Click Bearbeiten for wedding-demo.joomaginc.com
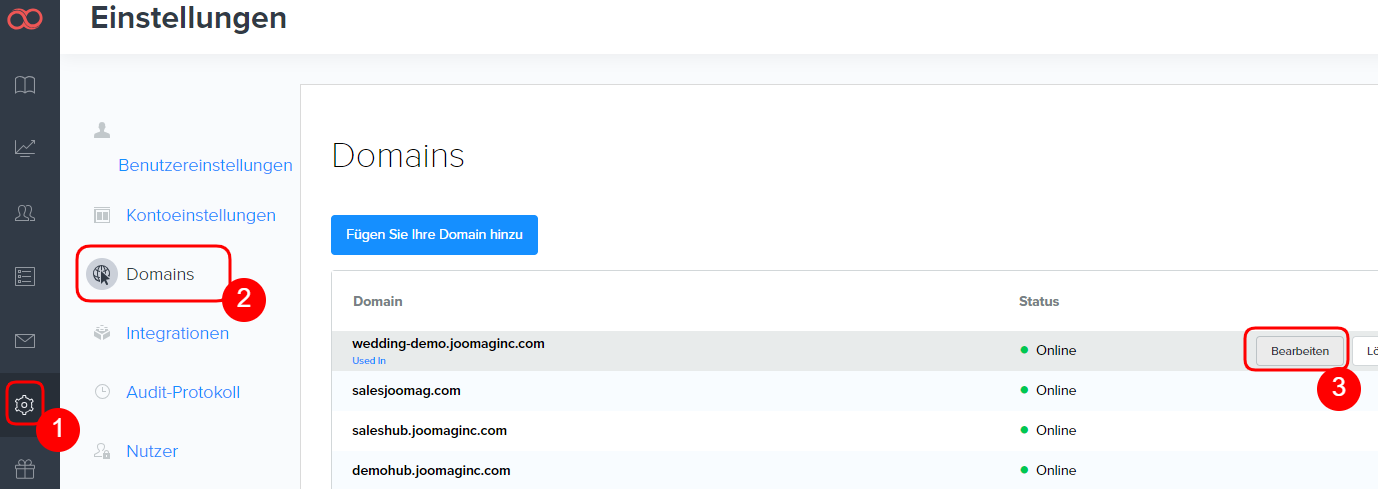The width and height of the screenshot is (1378, 489). pyautogui.click(x=1299, y=351)
